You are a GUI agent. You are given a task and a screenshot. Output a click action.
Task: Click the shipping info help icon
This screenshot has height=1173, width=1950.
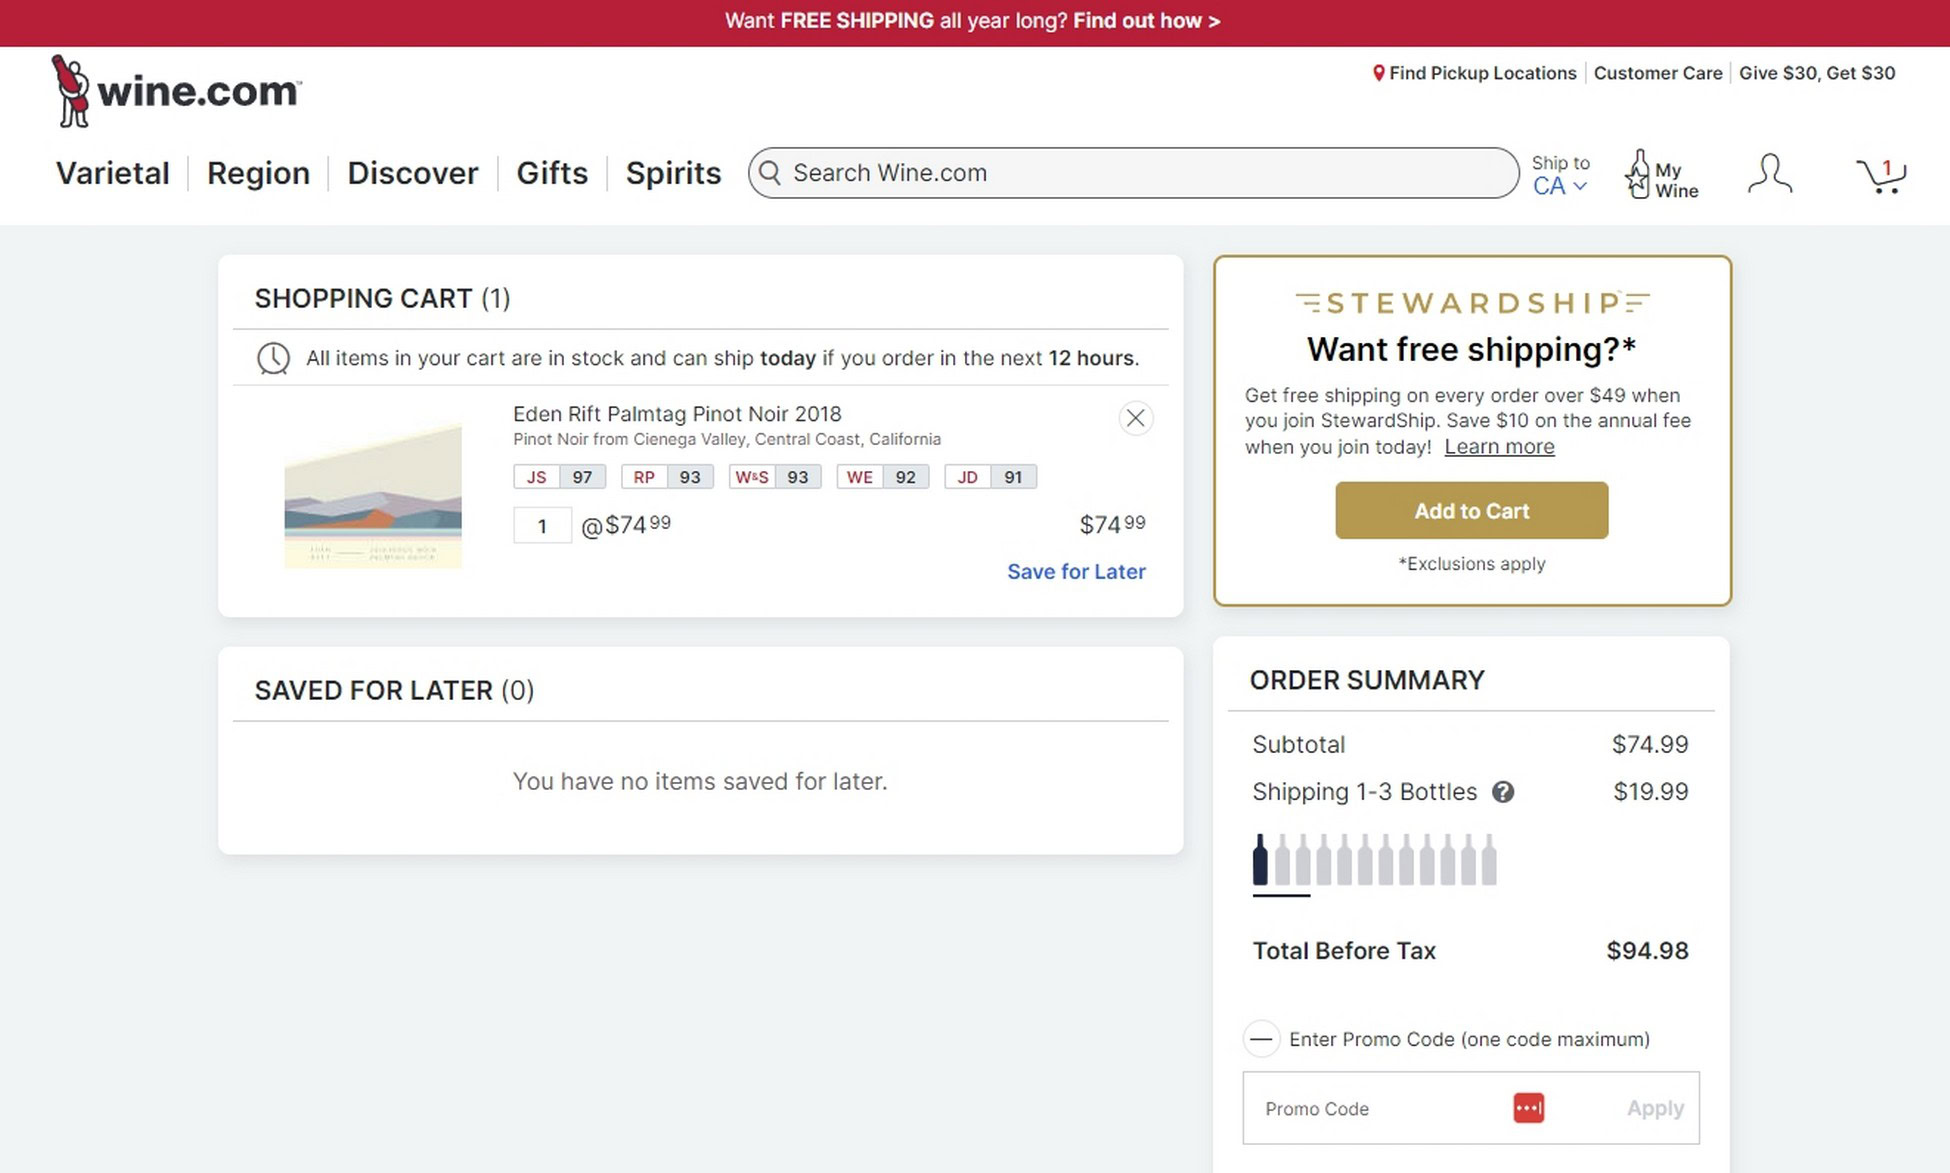pyautogui.click(x=1502, y=791)
